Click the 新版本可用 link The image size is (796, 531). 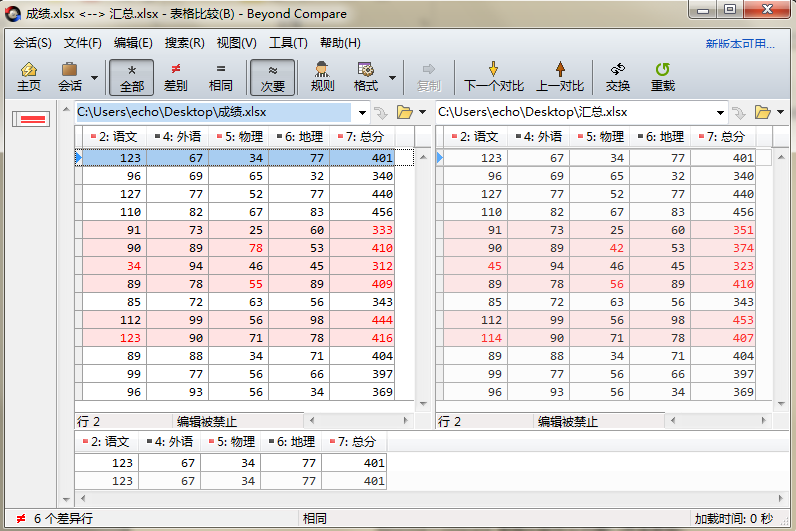click(740, 44)
